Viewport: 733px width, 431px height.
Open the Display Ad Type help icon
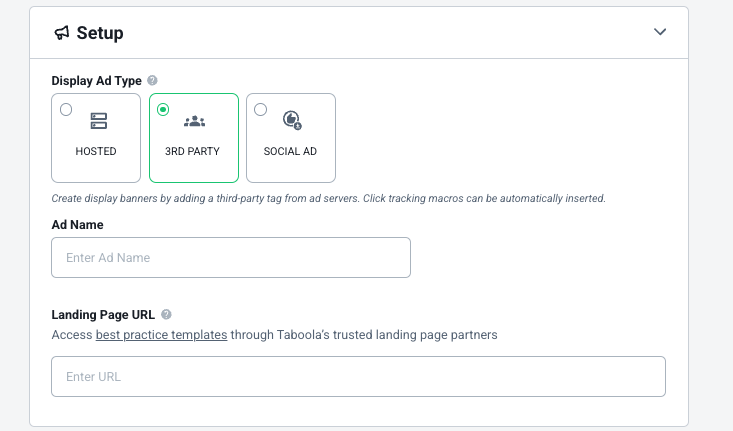tap(152, 80)
